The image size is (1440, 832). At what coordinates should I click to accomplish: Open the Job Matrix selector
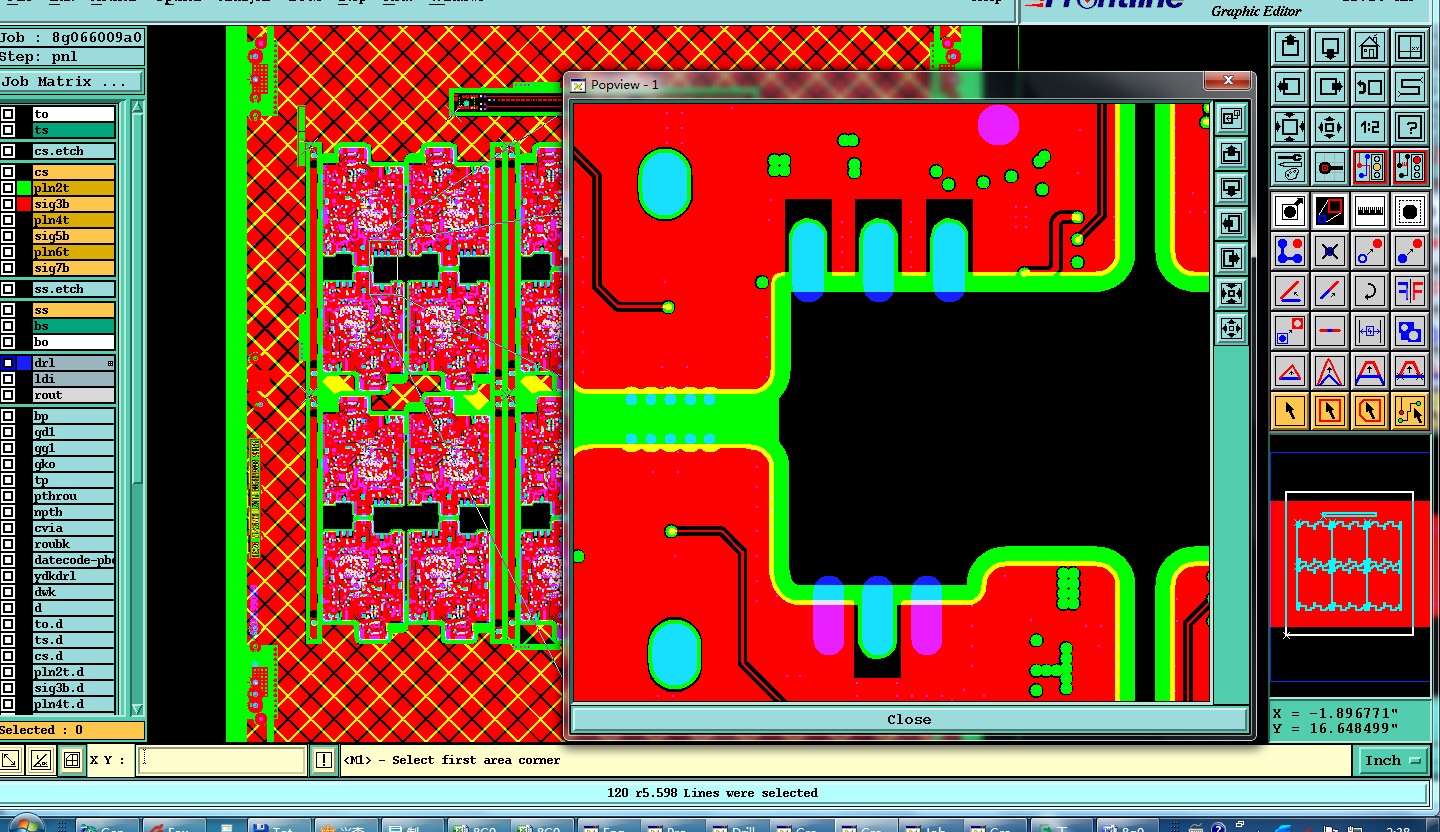(x=71, y=81)
